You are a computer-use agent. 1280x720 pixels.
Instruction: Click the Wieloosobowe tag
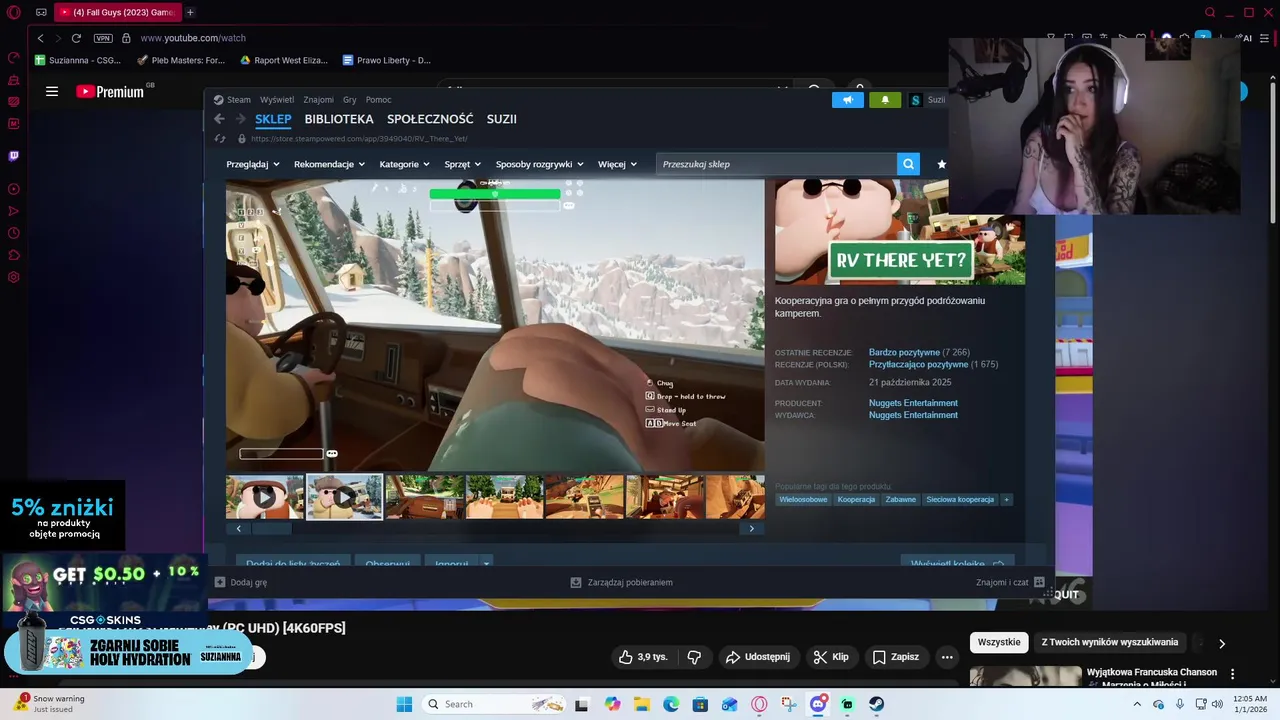803,499
